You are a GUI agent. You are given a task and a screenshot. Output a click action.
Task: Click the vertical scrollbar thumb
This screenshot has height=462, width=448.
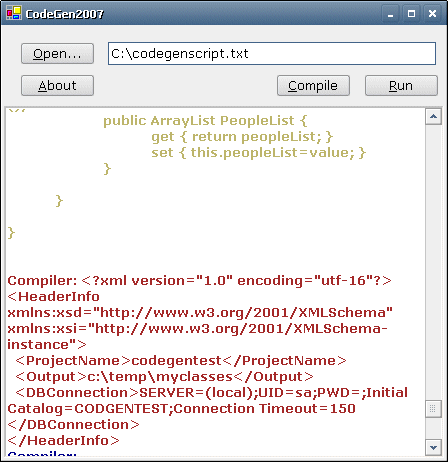pyautogui.click(x=433, y=409)
